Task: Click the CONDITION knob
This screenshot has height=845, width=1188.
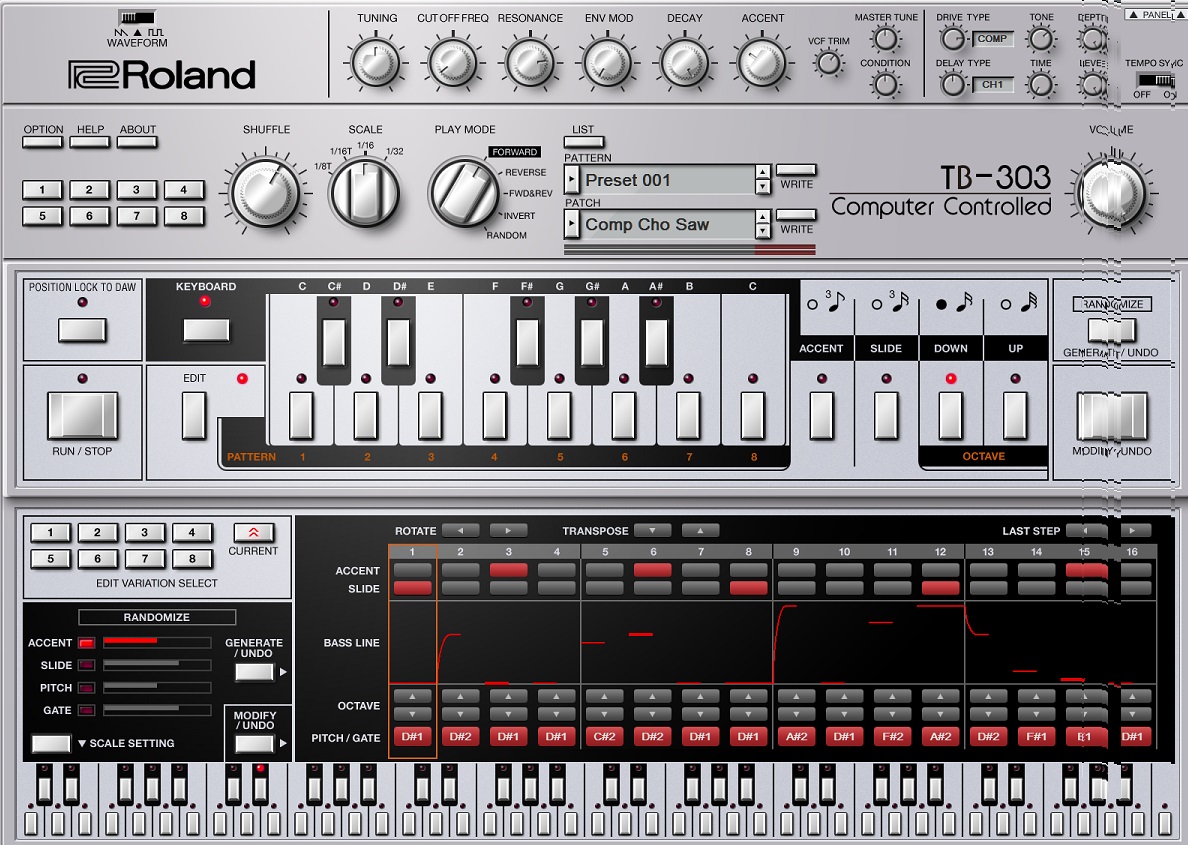Action: [x=885, y=84]
